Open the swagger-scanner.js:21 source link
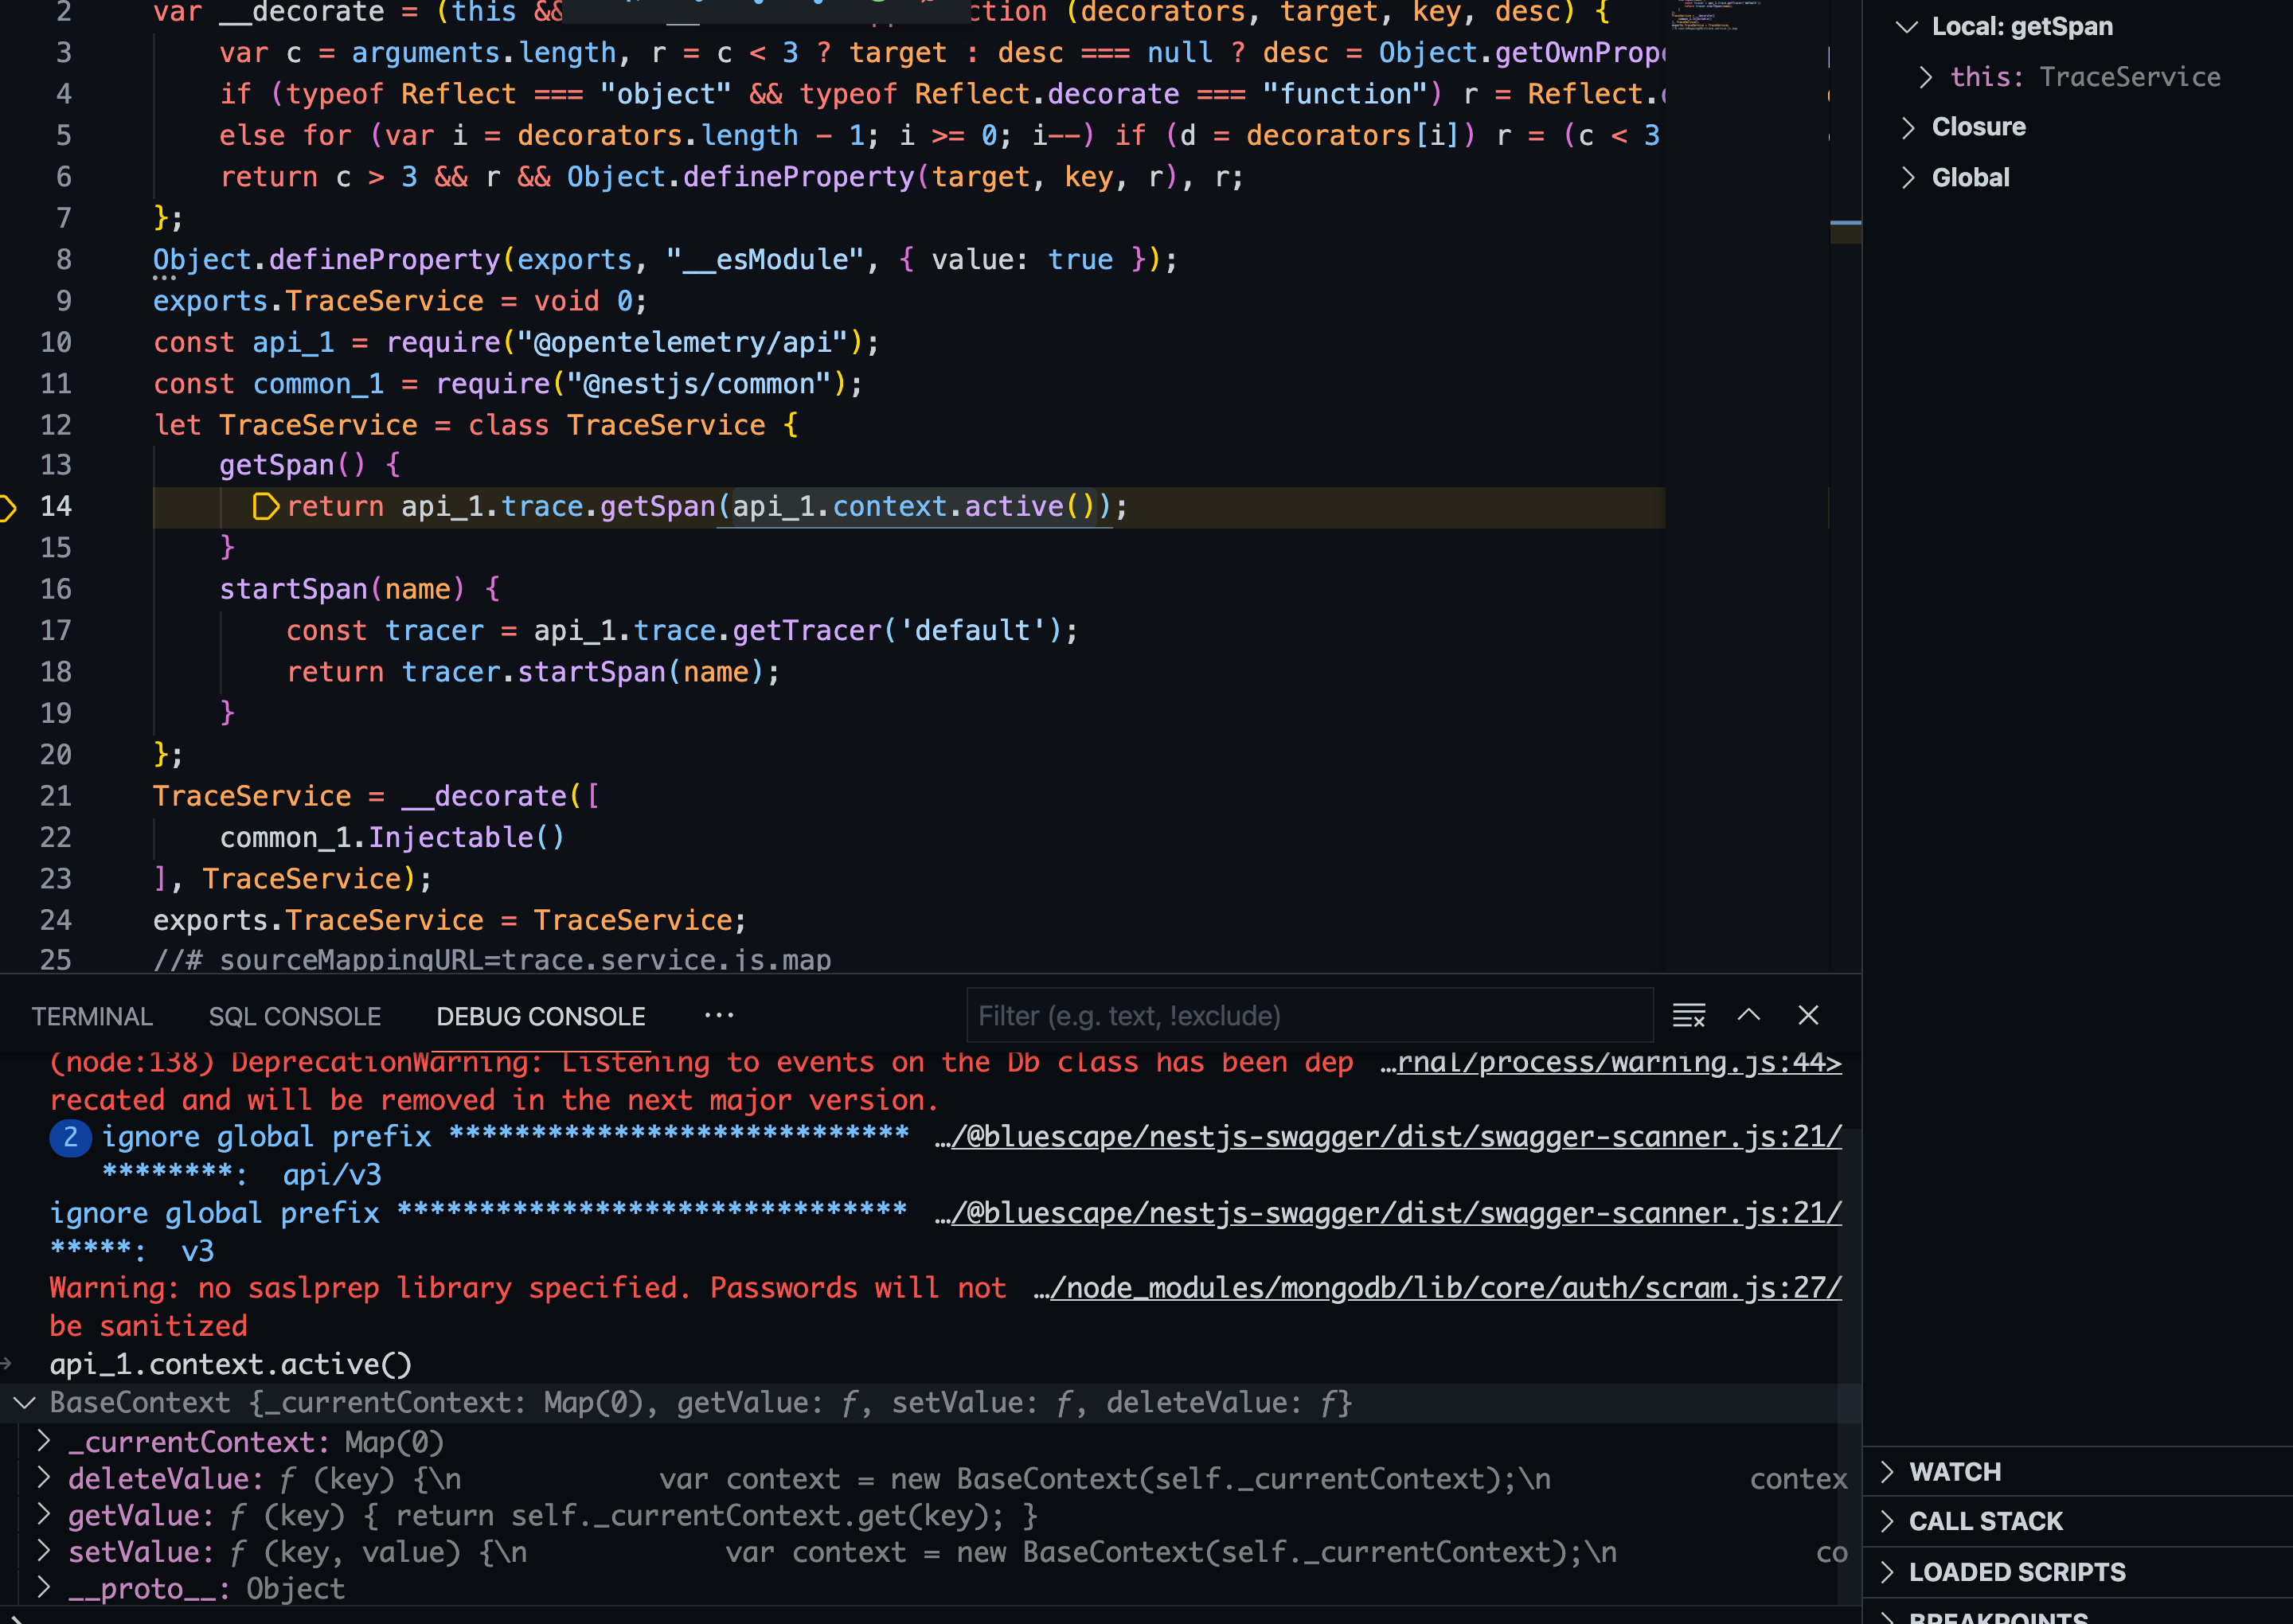This screenshot has height=1624, width=2293. [x=1395, y=1137]
